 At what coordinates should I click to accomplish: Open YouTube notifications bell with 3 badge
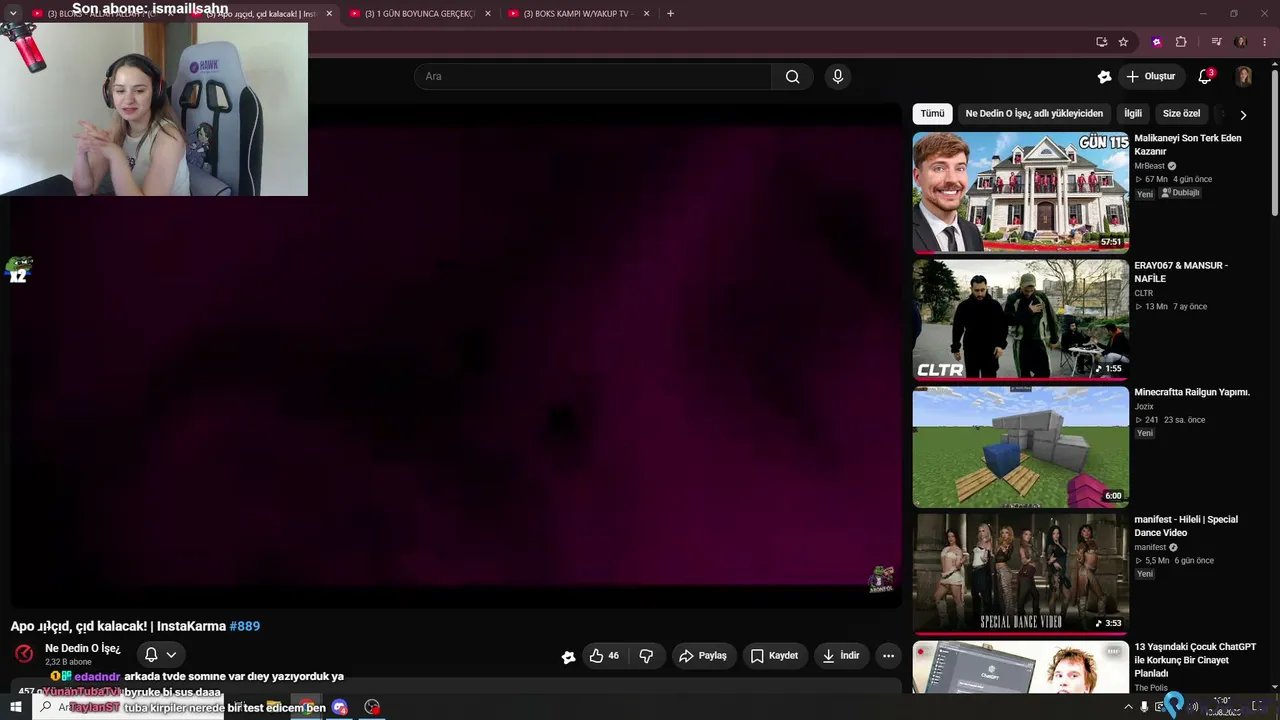tap(1205, 77)
